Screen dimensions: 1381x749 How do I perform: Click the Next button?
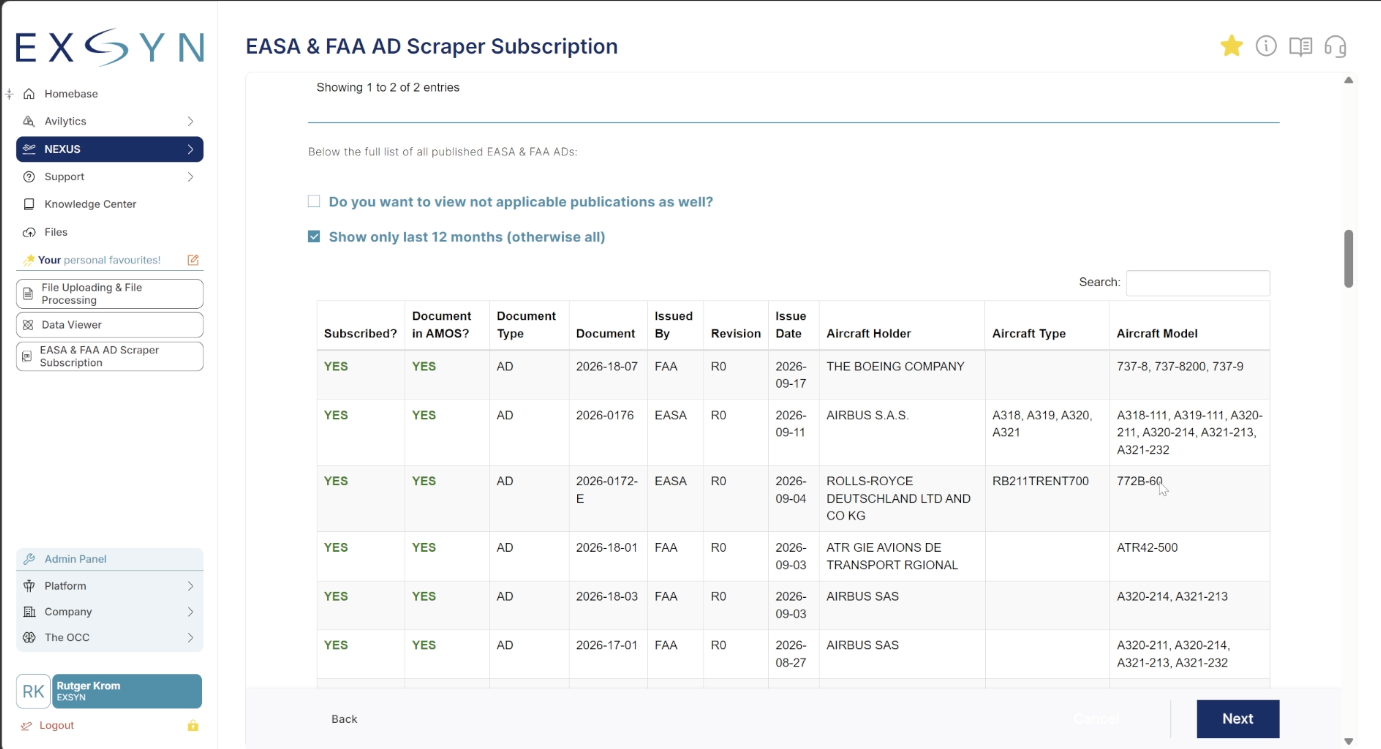pos(1238,719)
